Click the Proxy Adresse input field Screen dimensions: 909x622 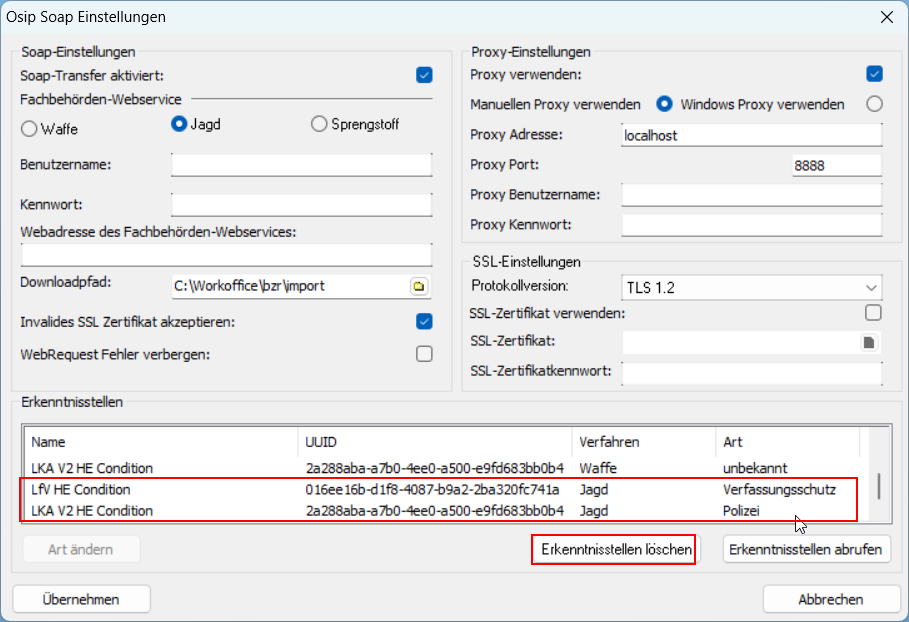[x=751, y=135]
